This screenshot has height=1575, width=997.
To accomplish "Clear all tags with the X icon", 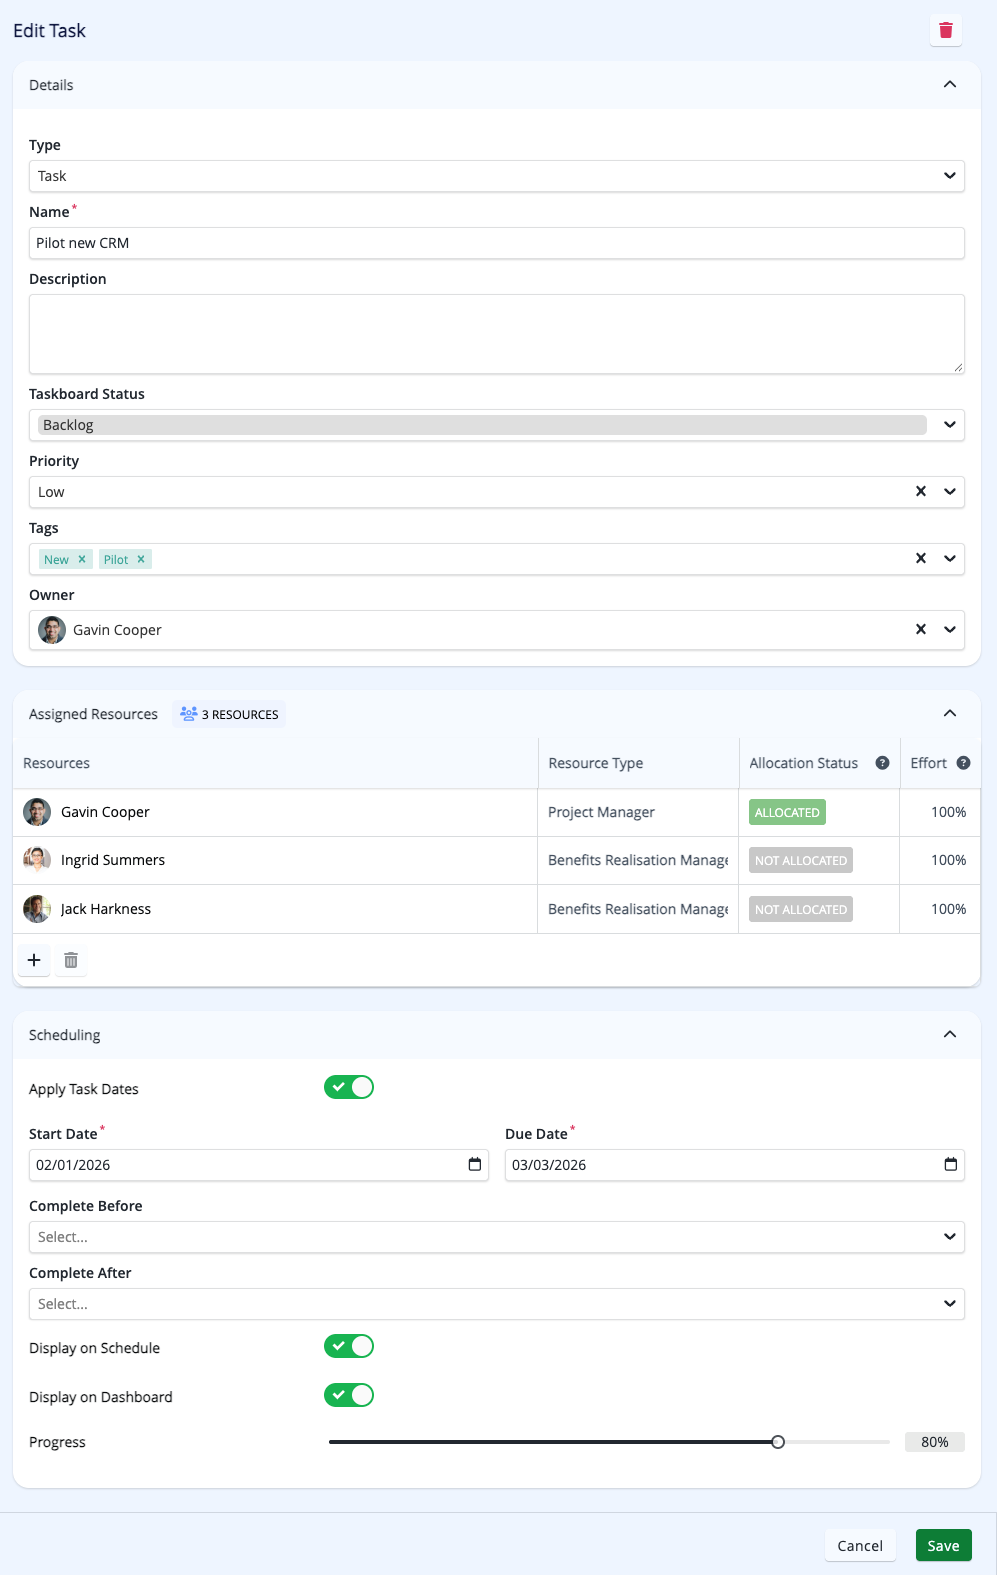I will click(x=921, y=558).
